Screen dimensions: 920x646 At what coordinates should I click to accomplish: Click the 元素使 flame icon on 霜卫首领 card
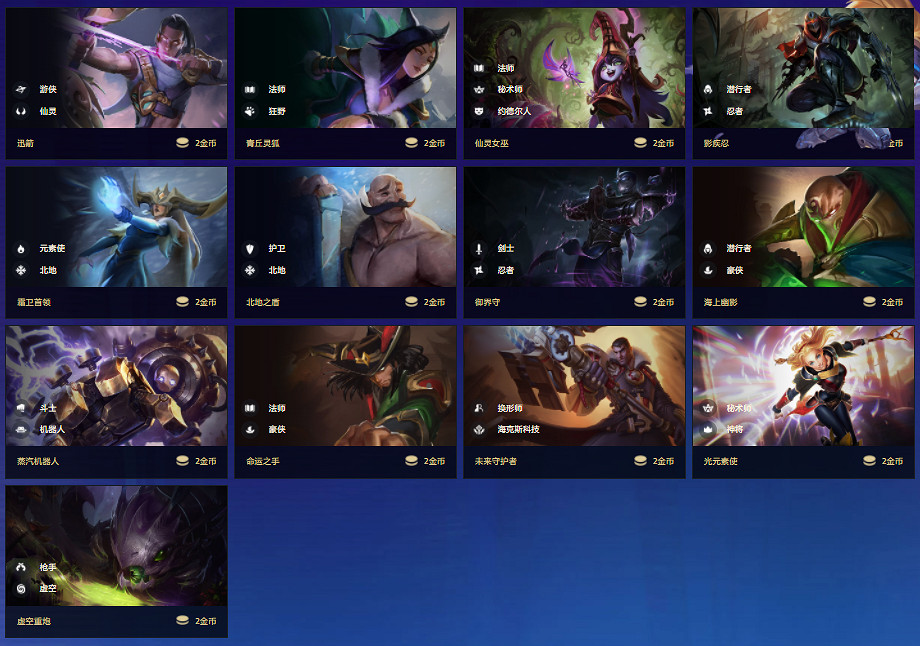[x=21, y=249]
